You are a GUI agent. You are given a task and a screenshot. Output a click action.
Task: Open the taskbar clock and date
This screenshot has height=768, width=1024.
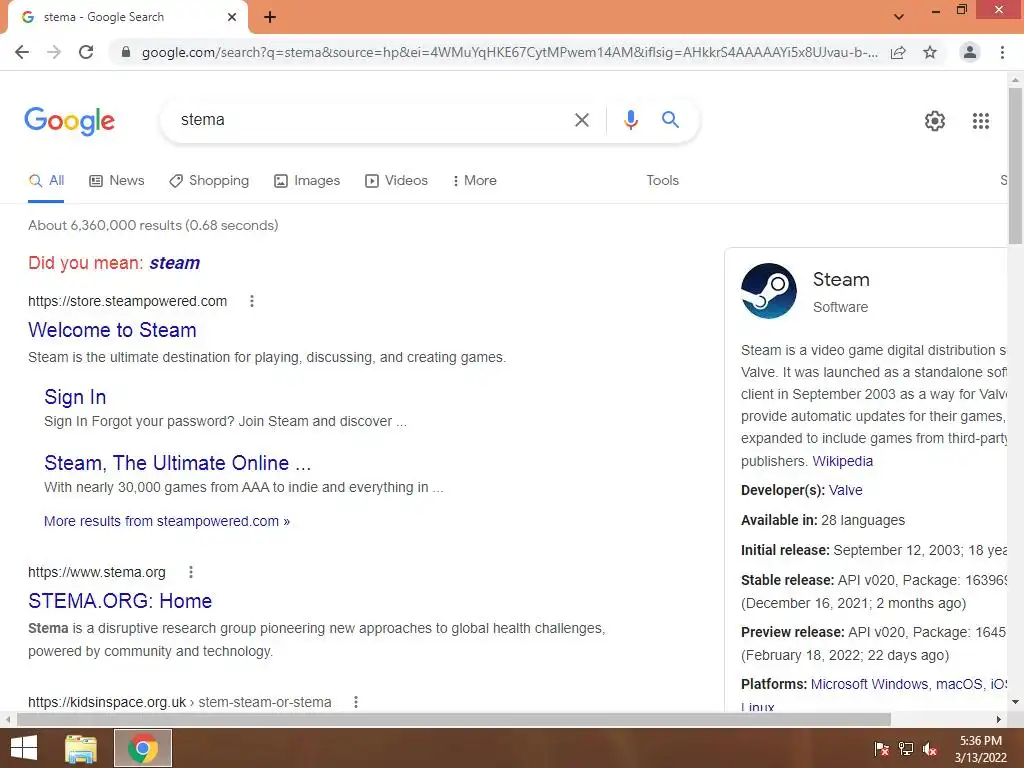tap(980, 749)
